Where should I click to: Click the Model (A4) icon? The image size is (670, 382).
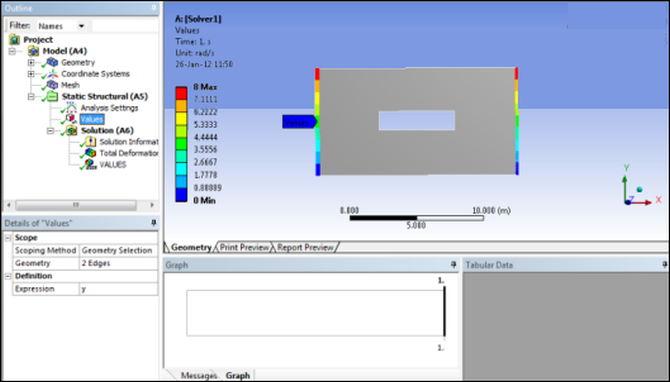(x=33, y=51)
